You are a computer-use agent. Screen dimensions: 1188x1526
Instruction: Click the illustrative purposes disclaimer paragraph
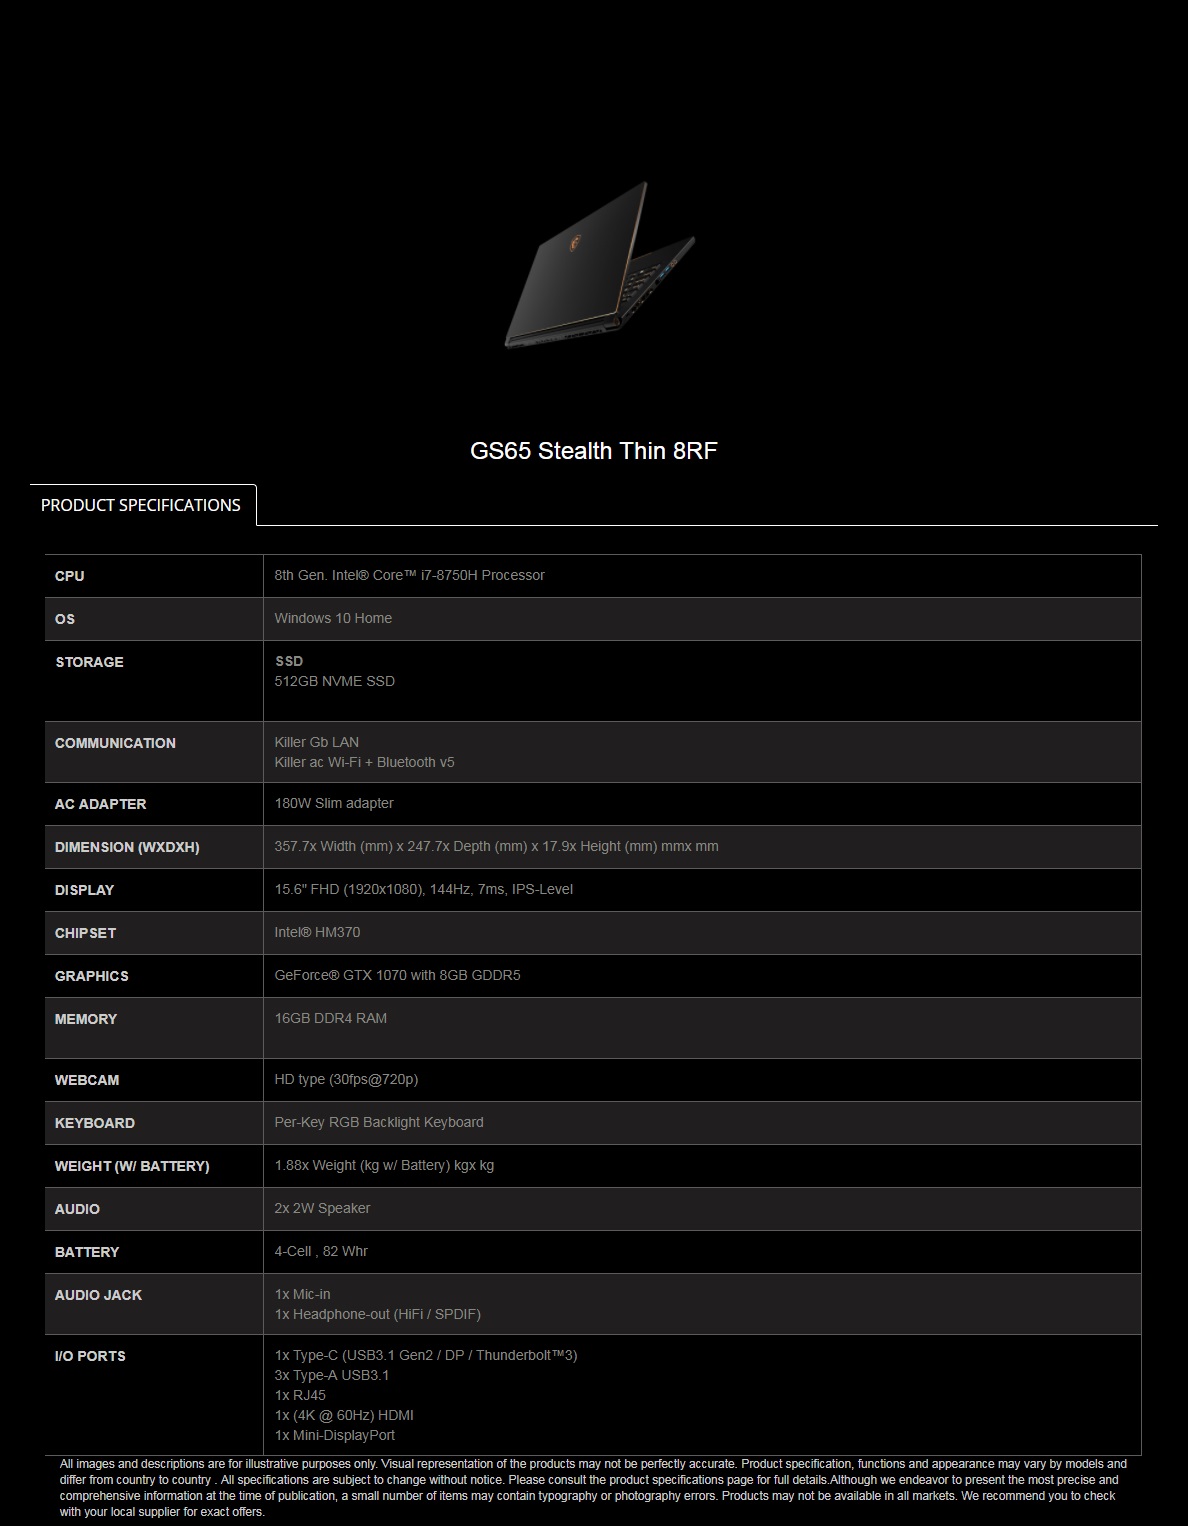pyautogui.click(x=593, y=1488)
